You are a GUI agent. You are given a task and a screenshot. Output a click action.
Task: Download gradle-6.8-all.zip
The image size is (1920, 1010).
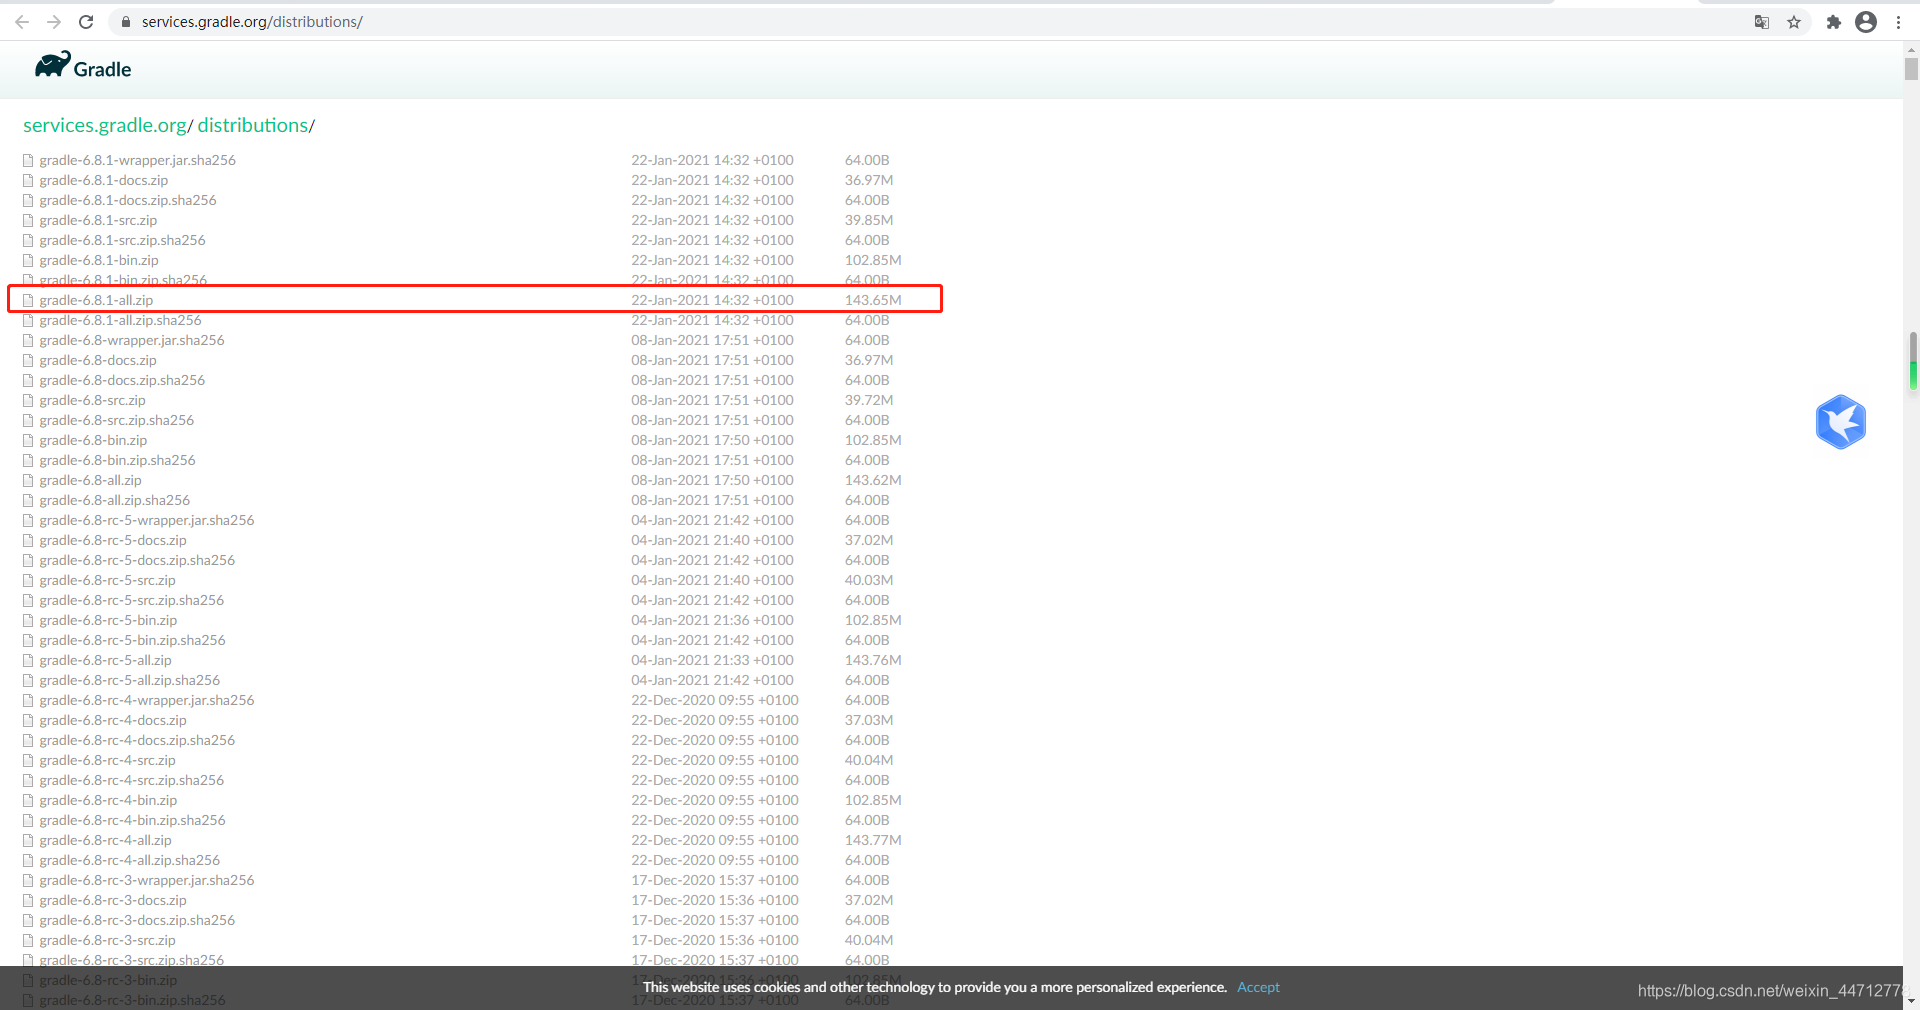coord(90,480)
